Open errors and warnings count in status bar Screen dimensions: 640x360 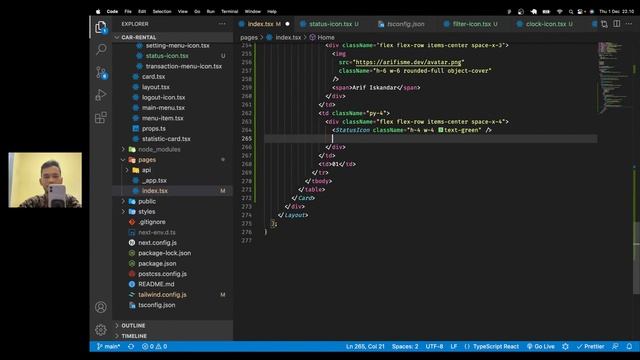click(x=155, y=347)
